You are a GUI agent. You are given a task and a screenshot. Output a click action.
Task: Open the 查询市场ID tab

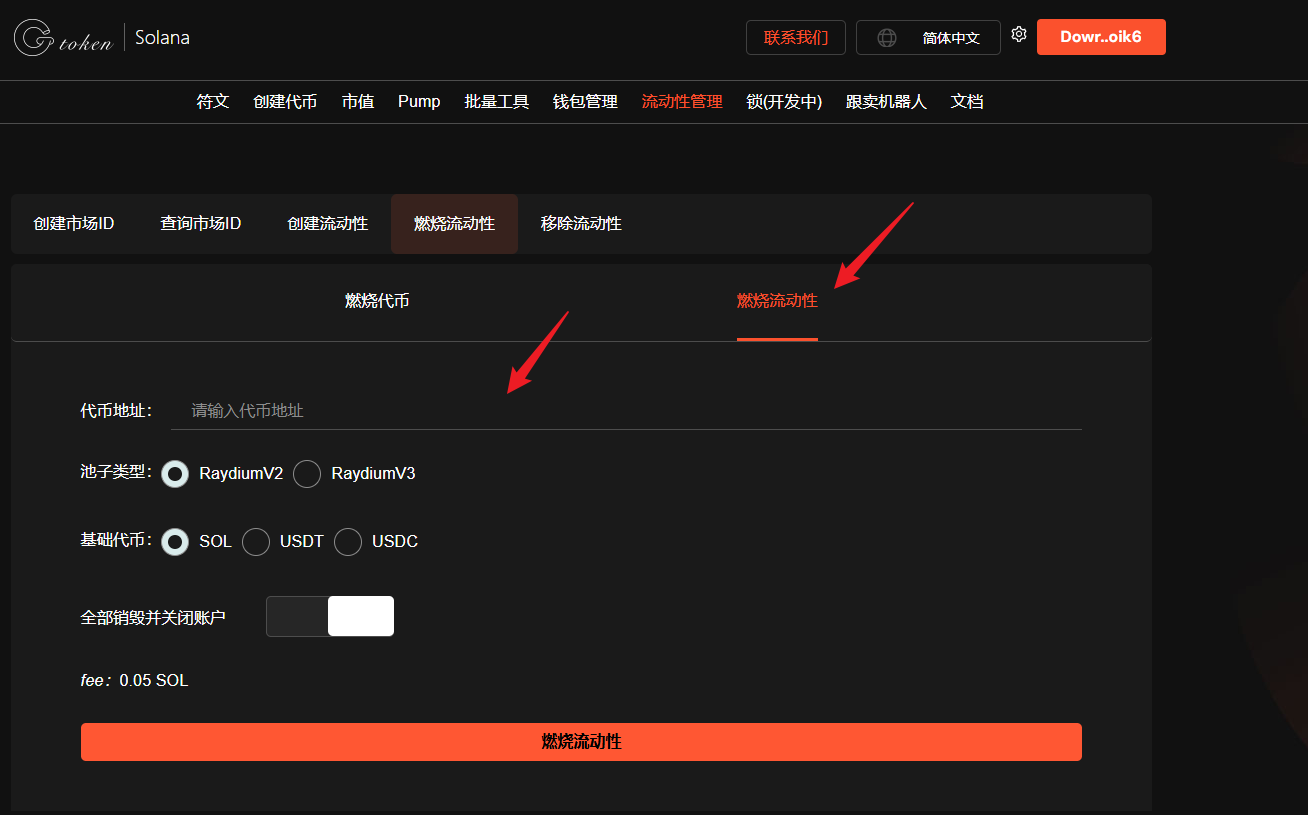200,224
